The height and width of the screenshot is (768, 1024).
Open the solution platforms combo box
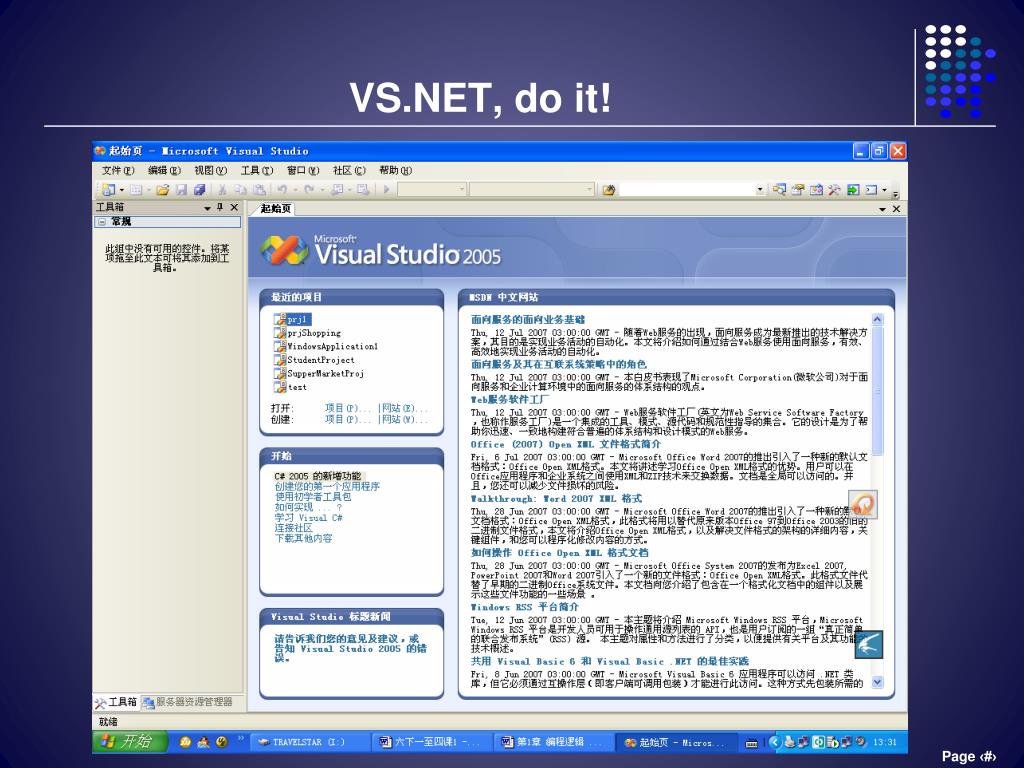click(532, 189)
